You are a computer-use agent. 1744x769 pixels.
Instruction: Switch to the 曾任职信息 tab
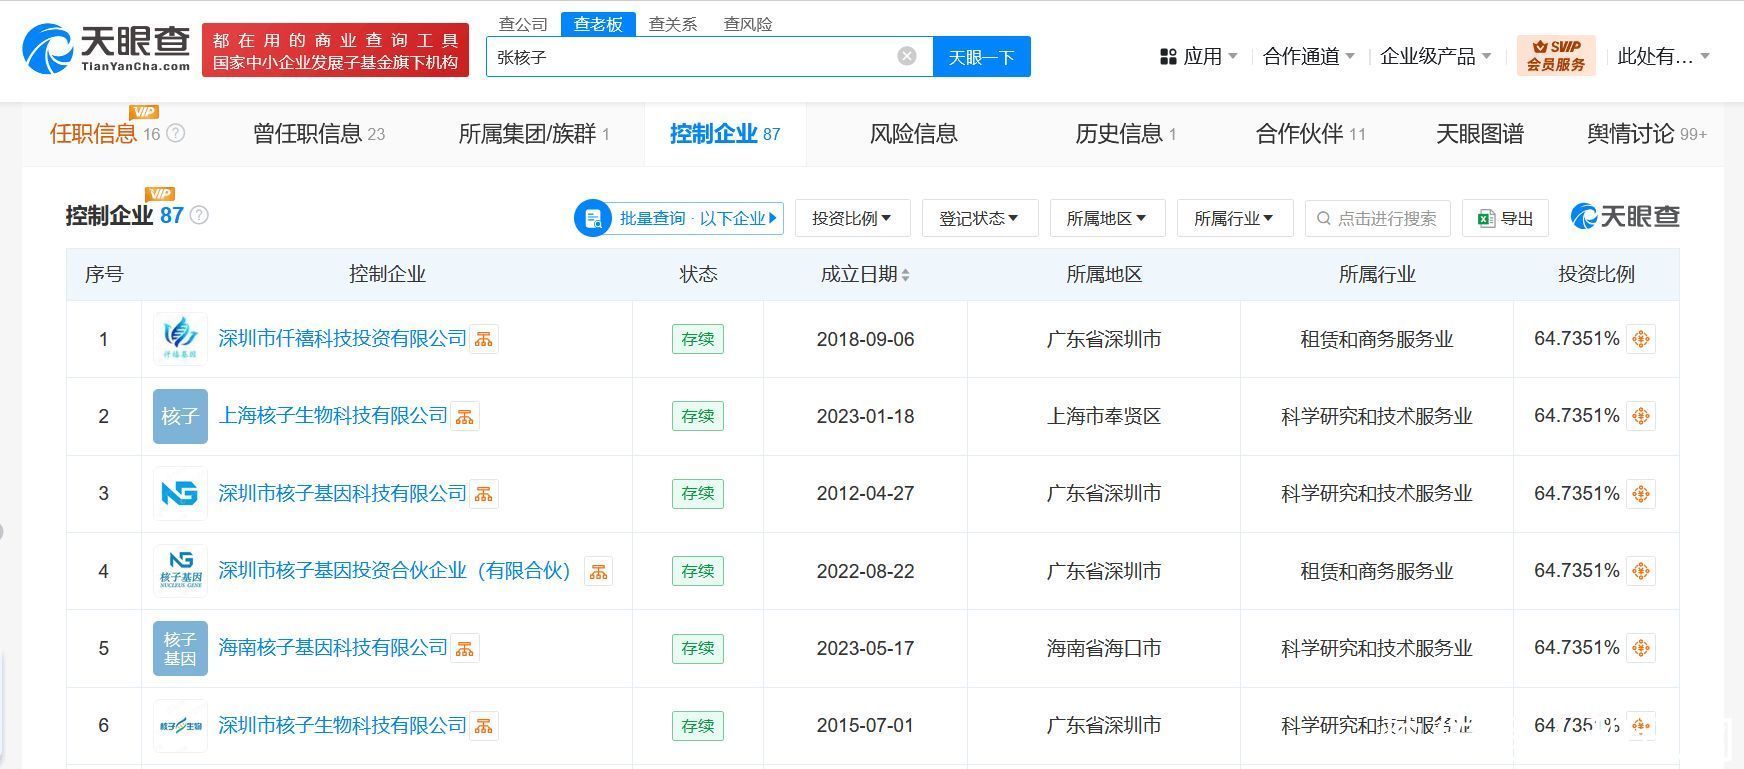[x=318, y=134]
